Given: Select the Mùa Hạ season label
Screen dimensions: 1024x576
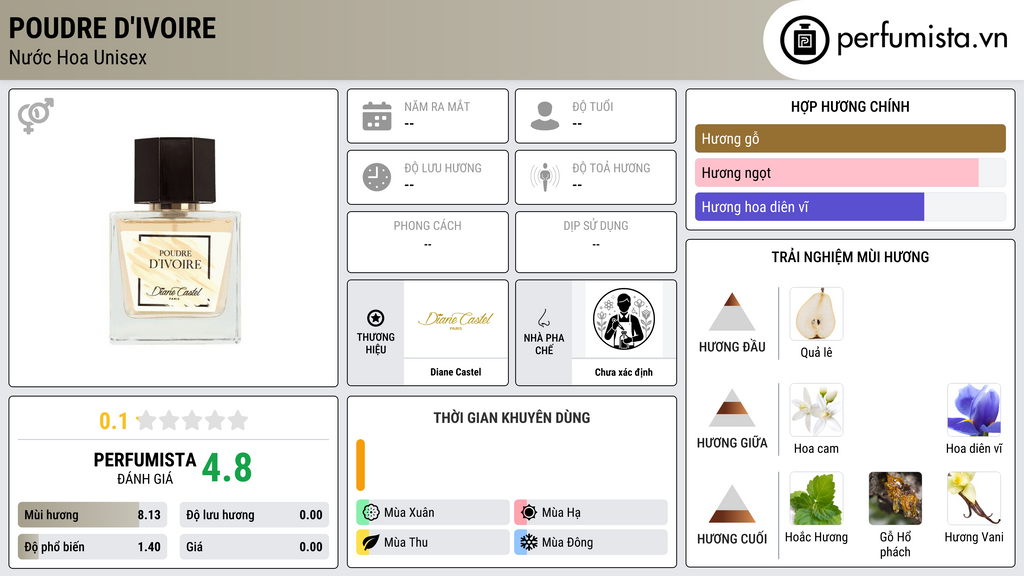Looking at the screenshot, I should pos(561,513).
